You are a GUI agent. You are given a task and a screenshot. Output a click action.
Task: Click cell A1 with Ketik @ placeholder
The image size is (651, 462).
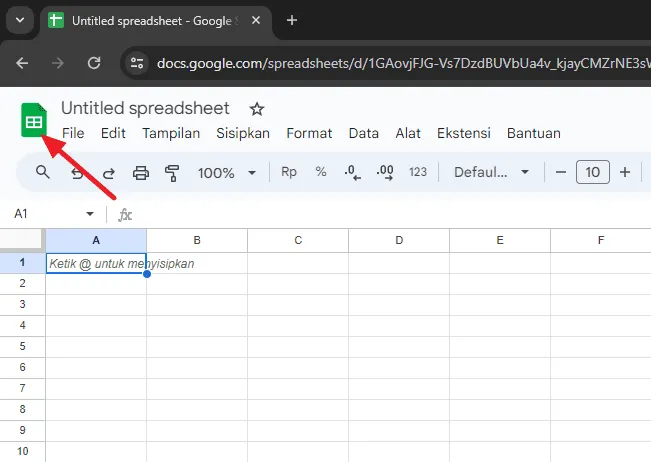[96, 263]
